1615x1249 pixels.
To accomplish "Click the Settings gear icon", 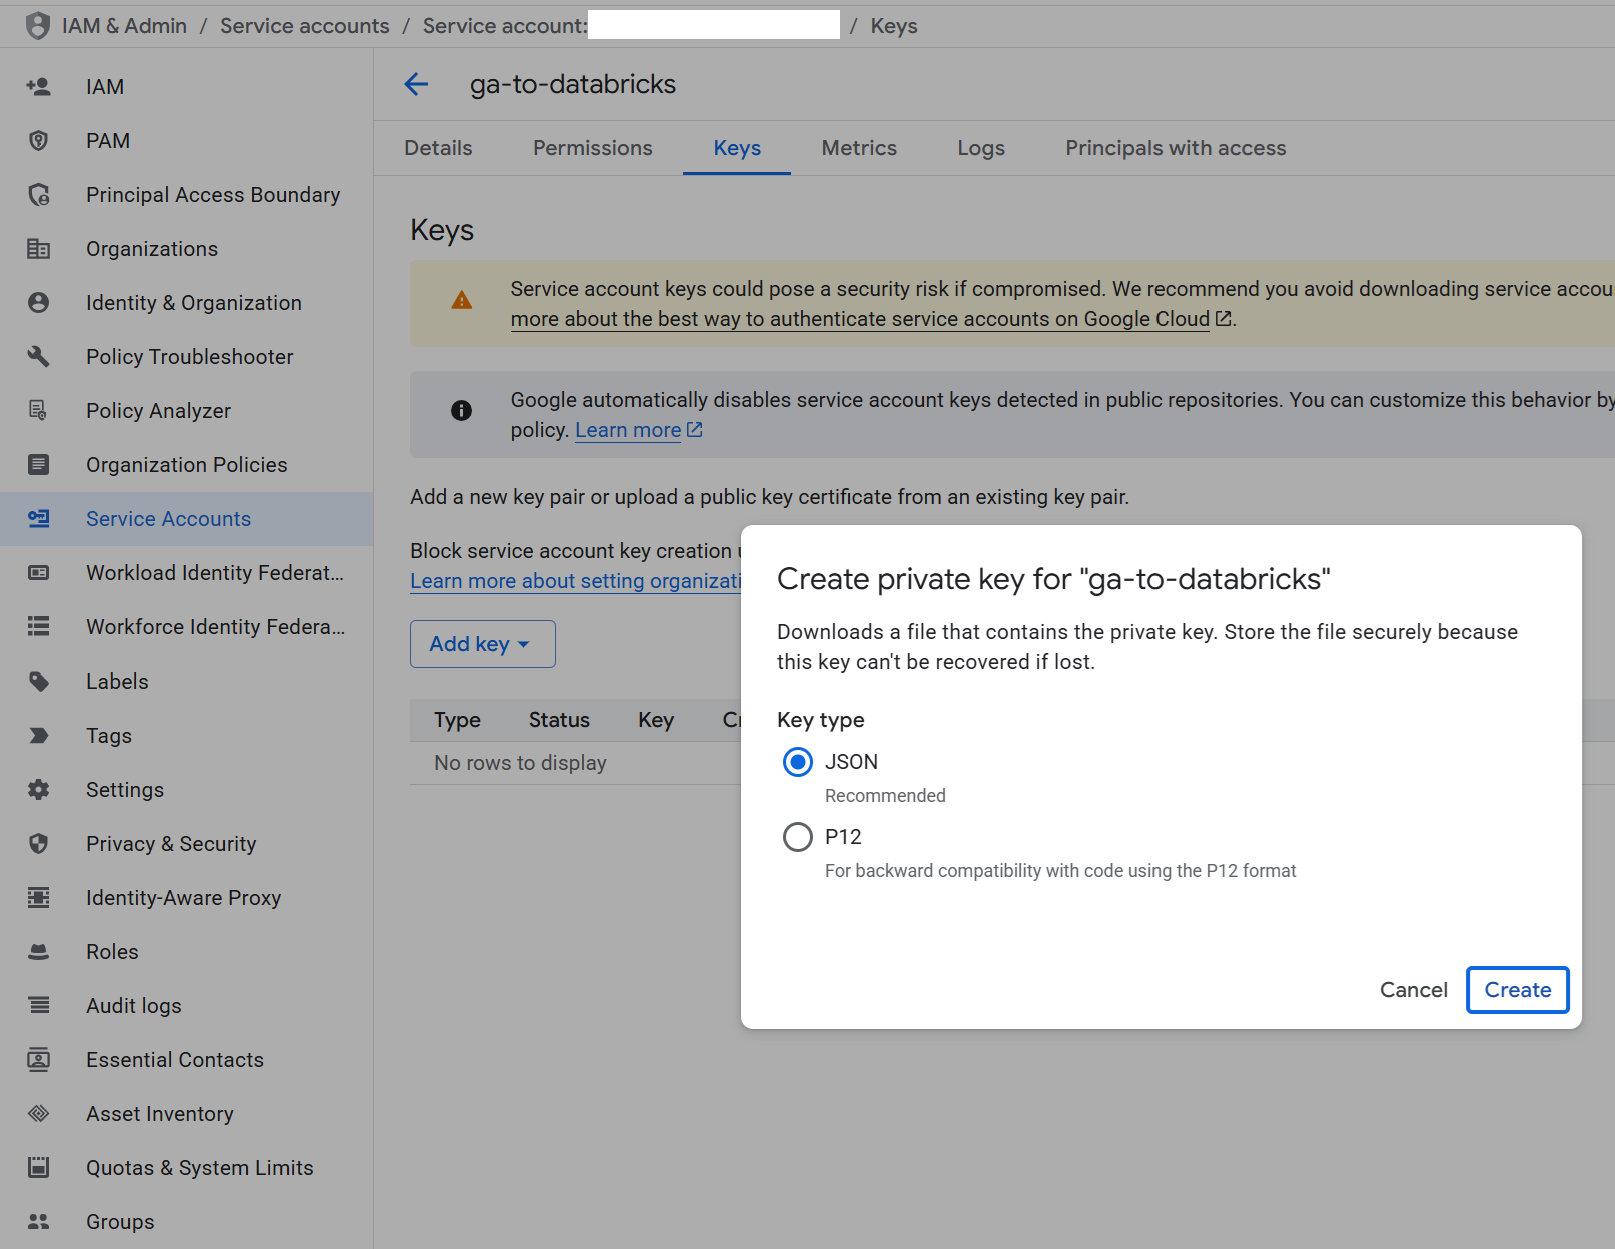I will point(39,790).
